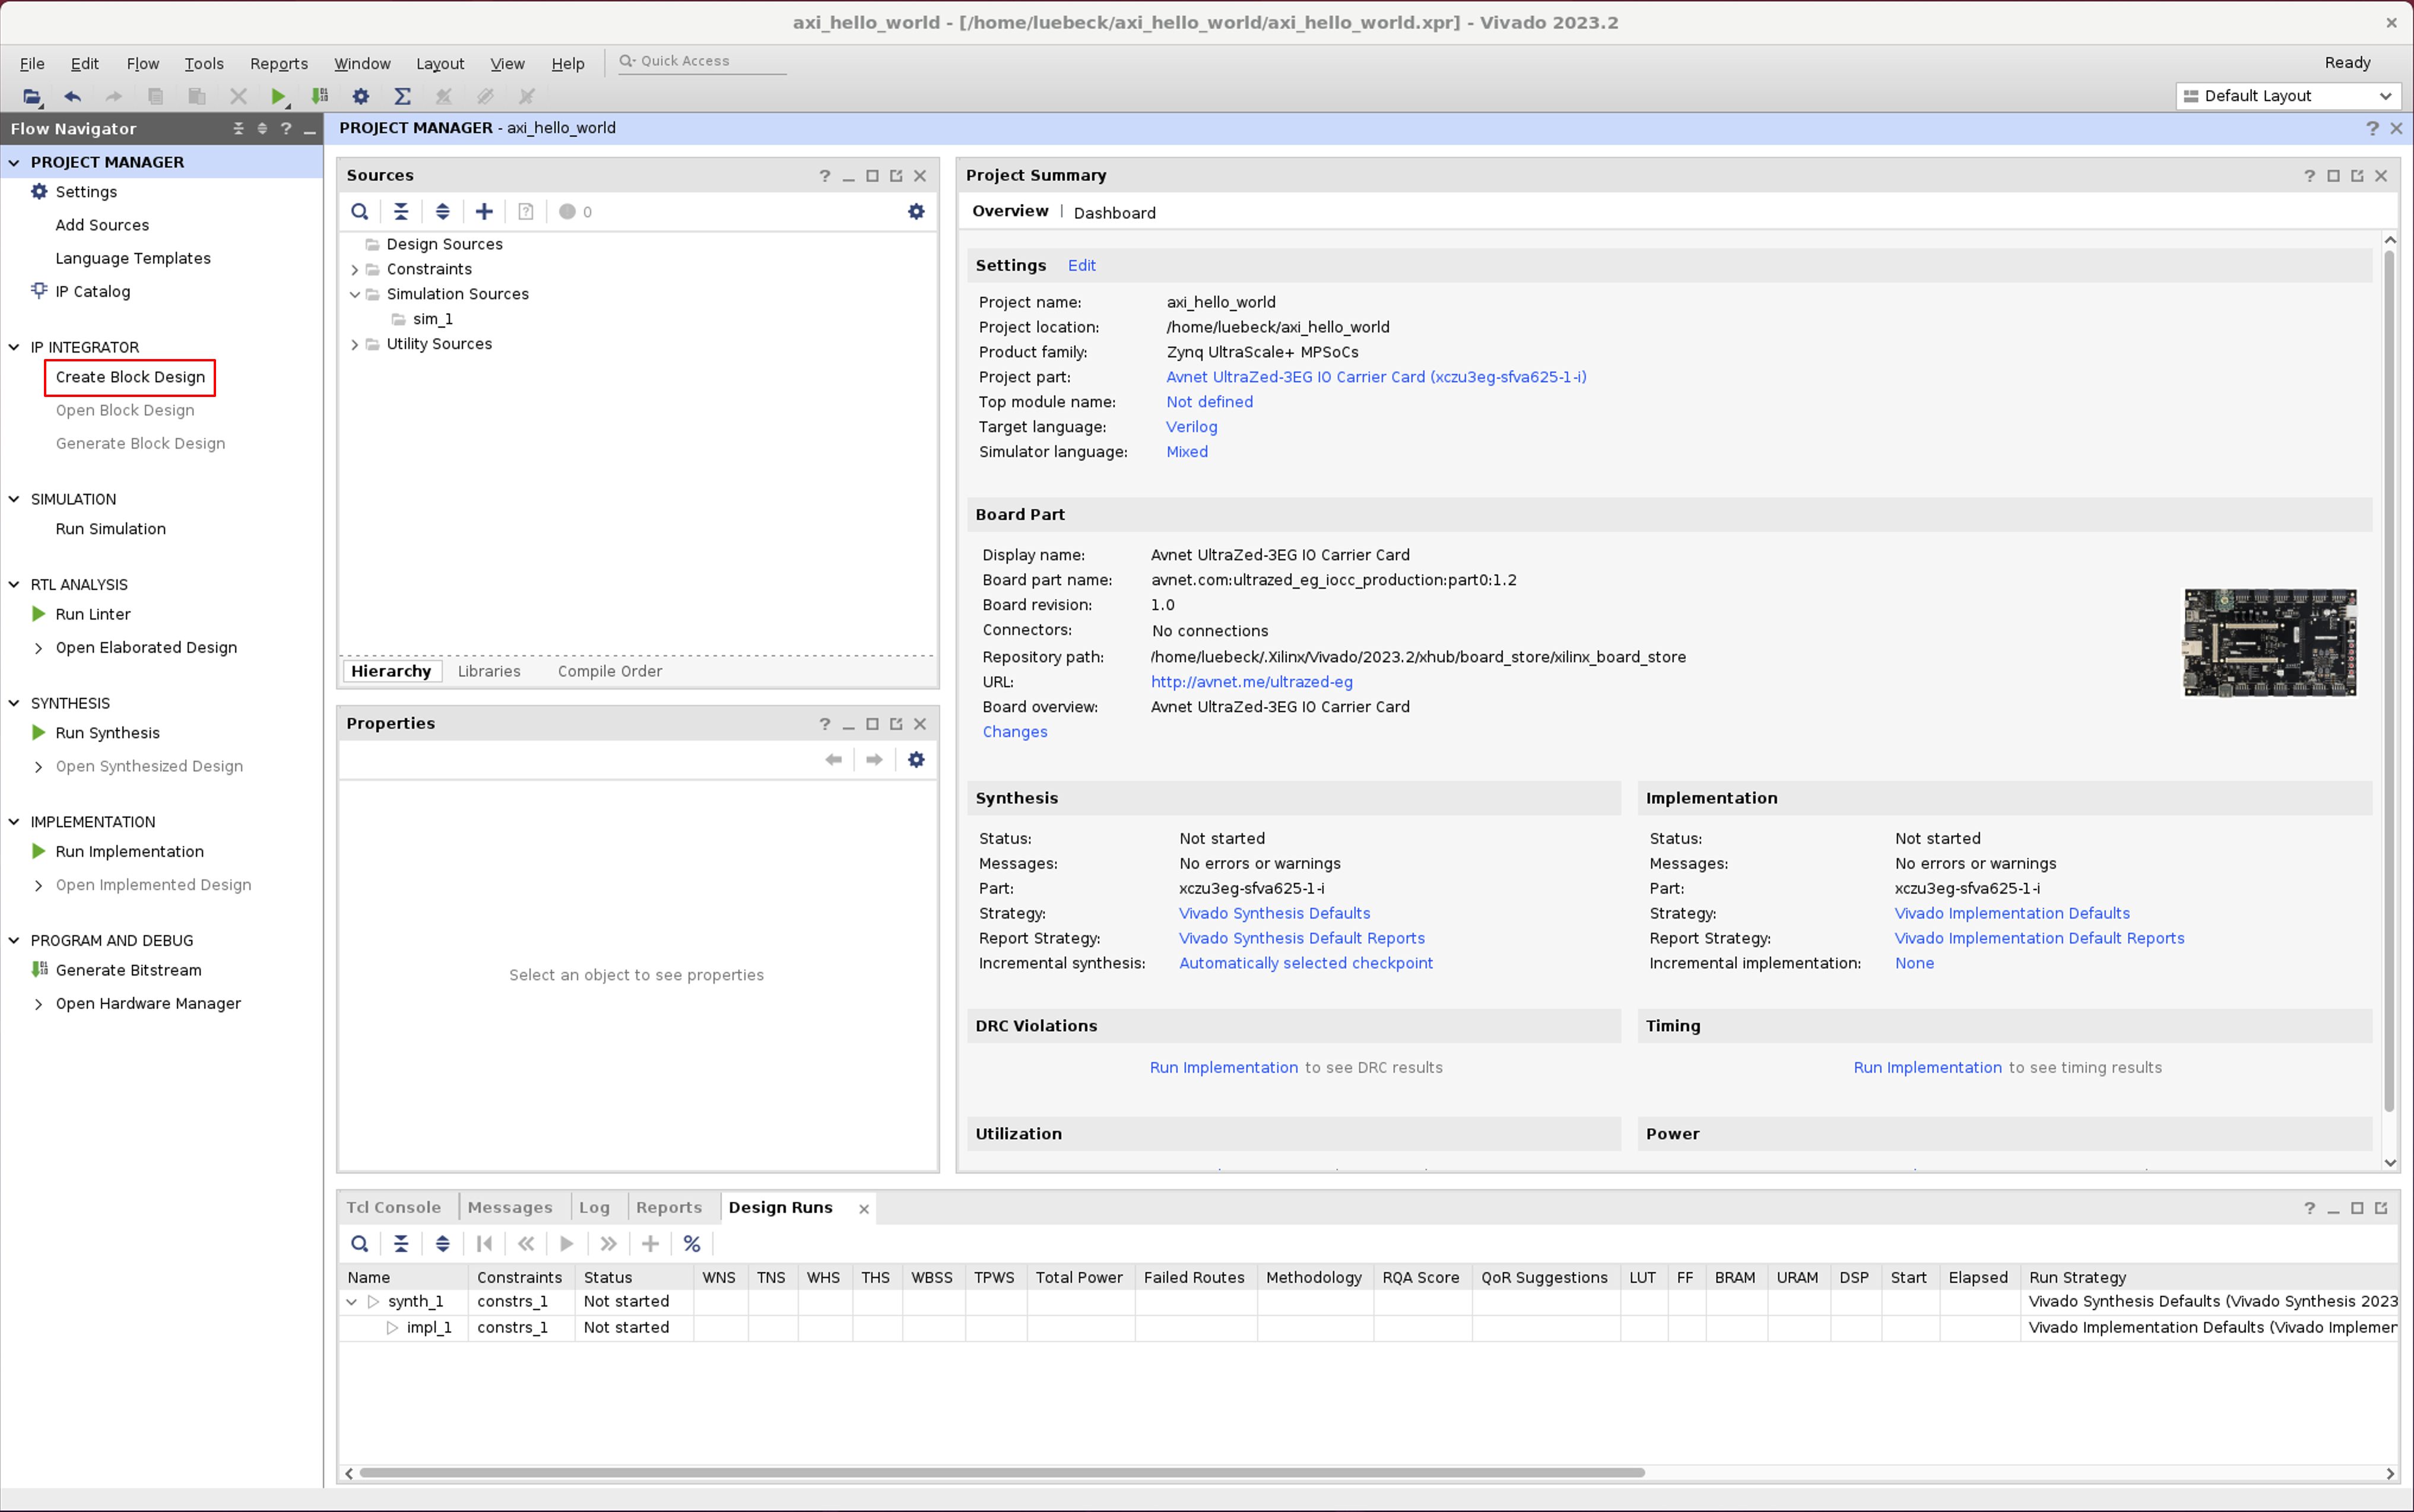
Task: Open the avnet.me/ultrazed-eg URL link
Action: [x=1251, y=682]
